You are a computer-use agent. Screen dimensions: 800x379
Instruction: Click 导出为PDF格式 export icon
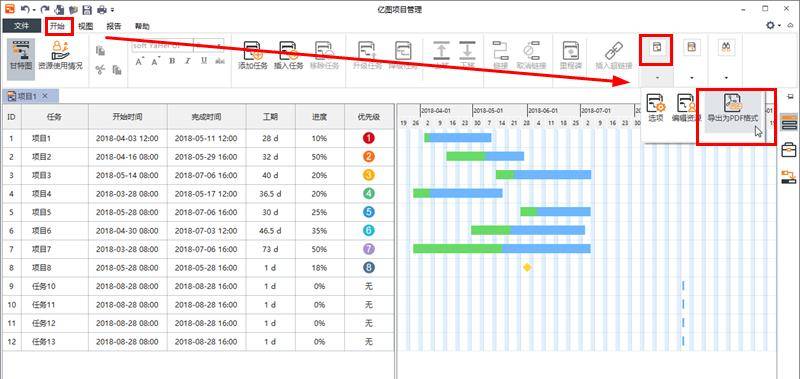click(733, 109)
